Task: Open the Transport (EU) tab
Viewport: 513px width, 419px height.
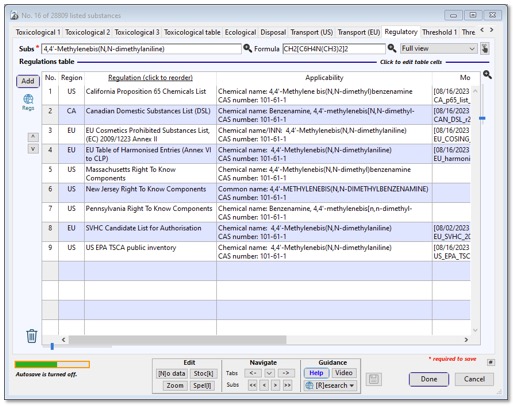Action: (x=359, y=32)
